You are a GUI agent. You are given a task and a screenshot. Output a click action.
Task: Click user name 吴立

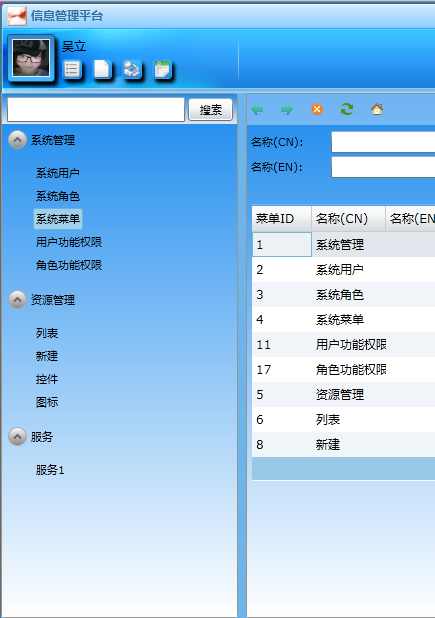tap(74, 47)
